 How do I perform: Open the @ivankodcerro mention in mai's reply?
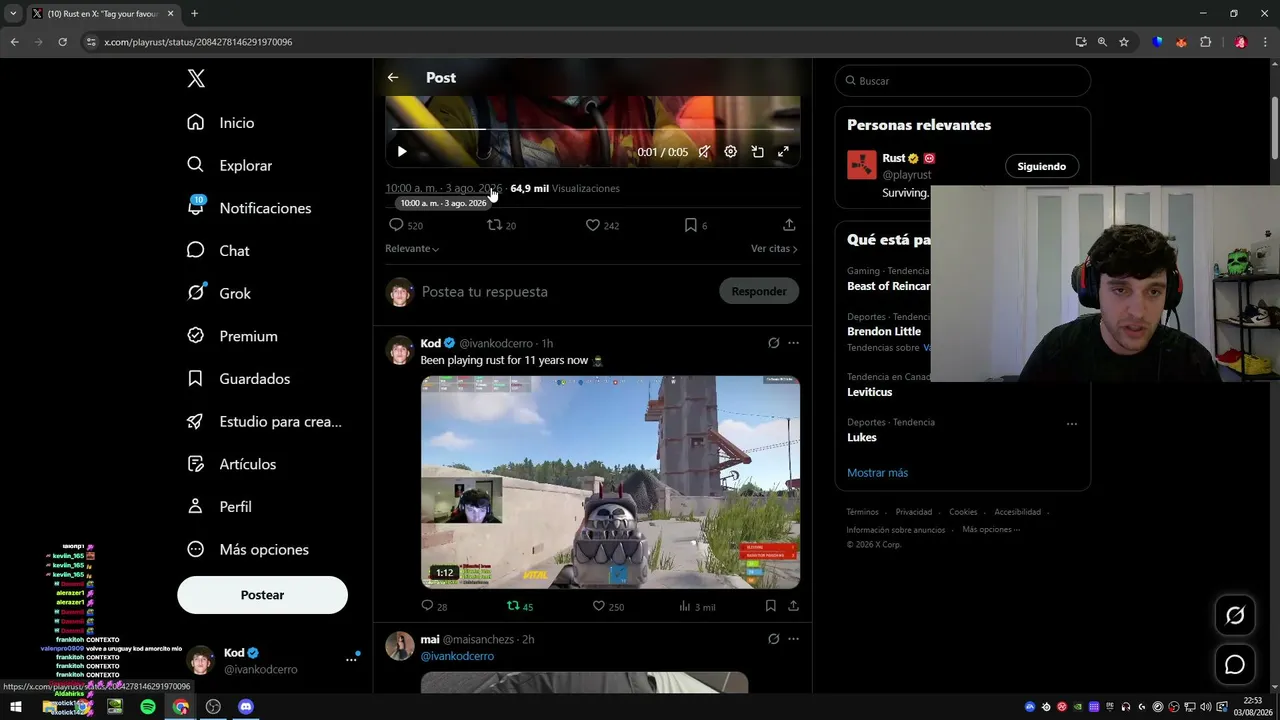tap(457, 656)
